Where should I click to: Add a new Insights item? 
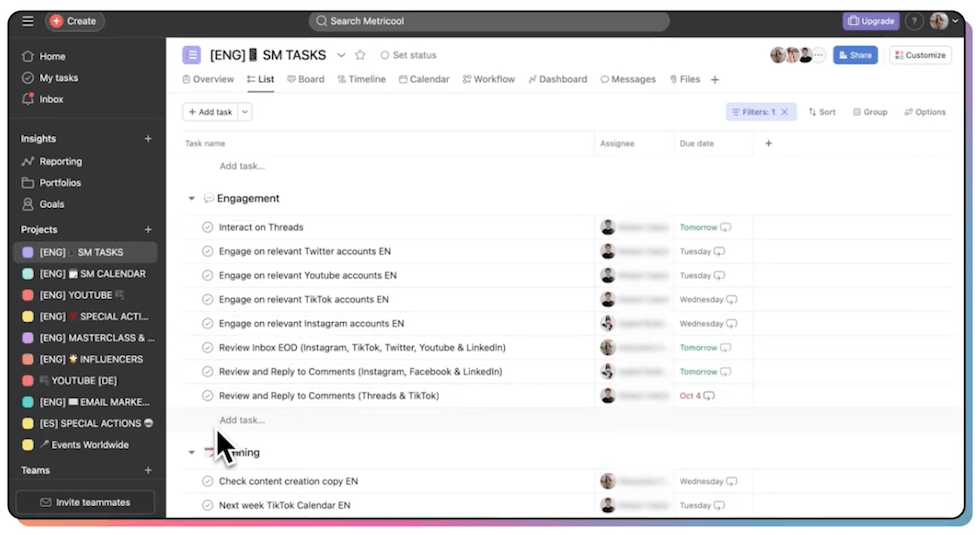click(x=148, y=138)
